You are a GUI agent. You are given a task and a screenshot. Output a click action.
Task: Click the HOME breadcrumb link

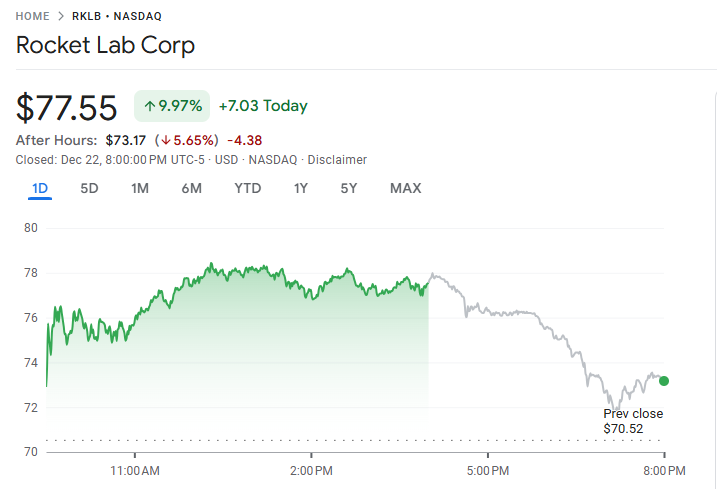(x=32, y=16)
